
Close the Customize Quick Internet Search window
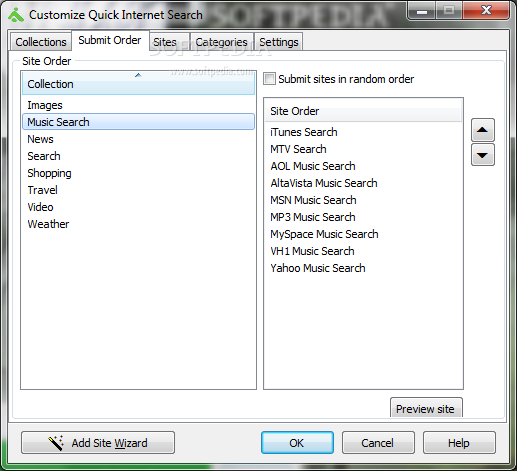coord(486,10)
